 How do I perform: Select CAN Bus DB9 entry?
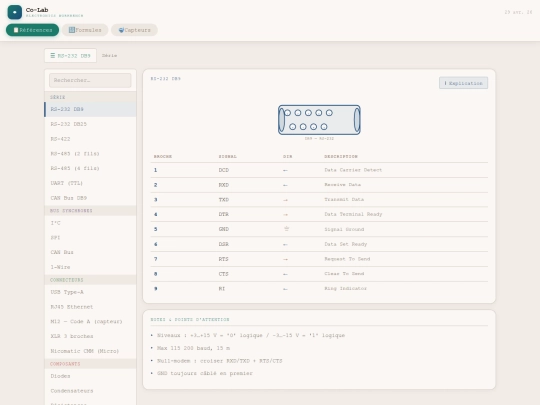click(x=90, y=198)
